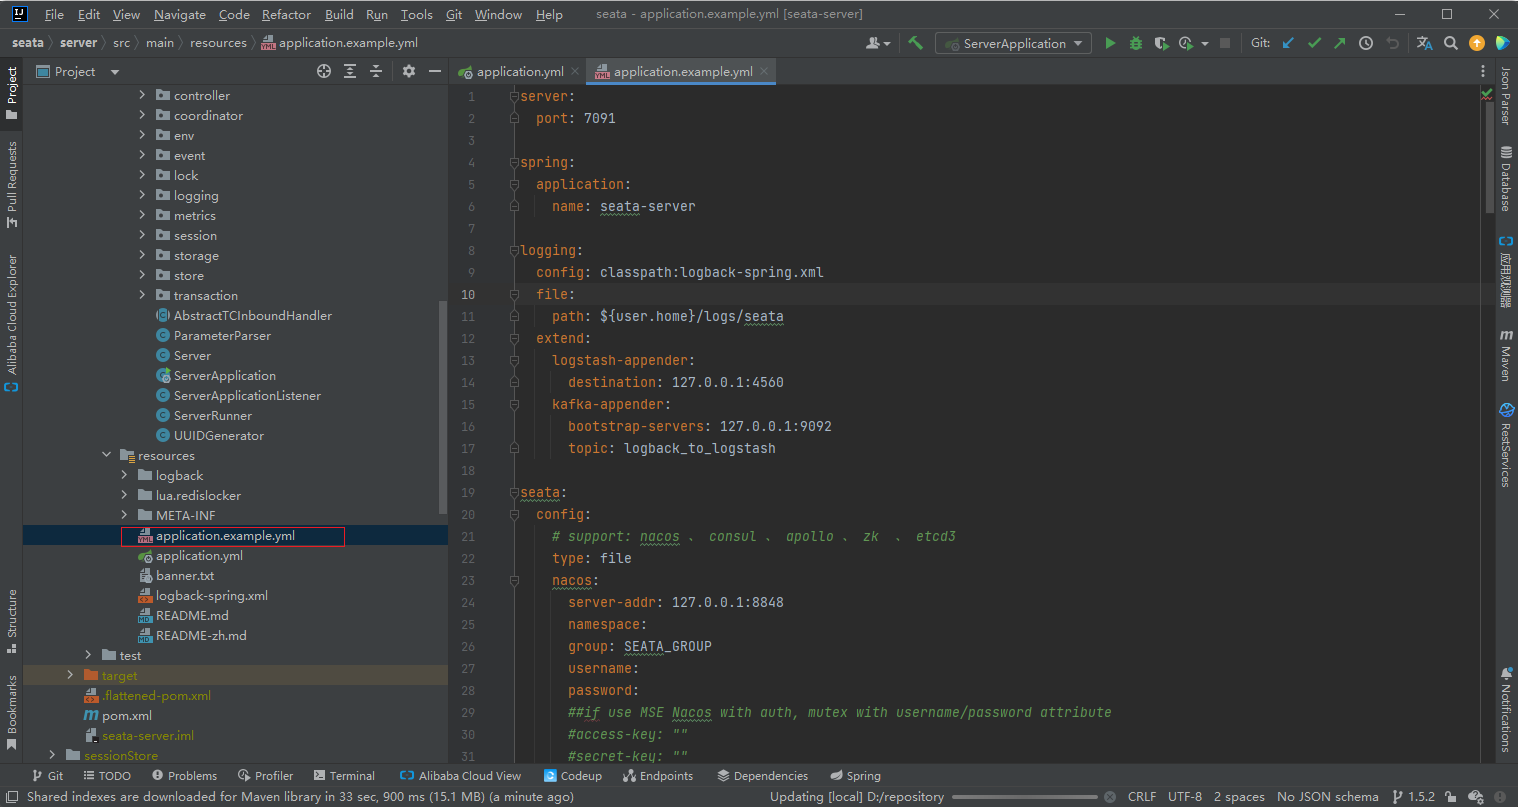Click the repository update progress bar
1518x807 pixels.
(x=1024, y=797)
